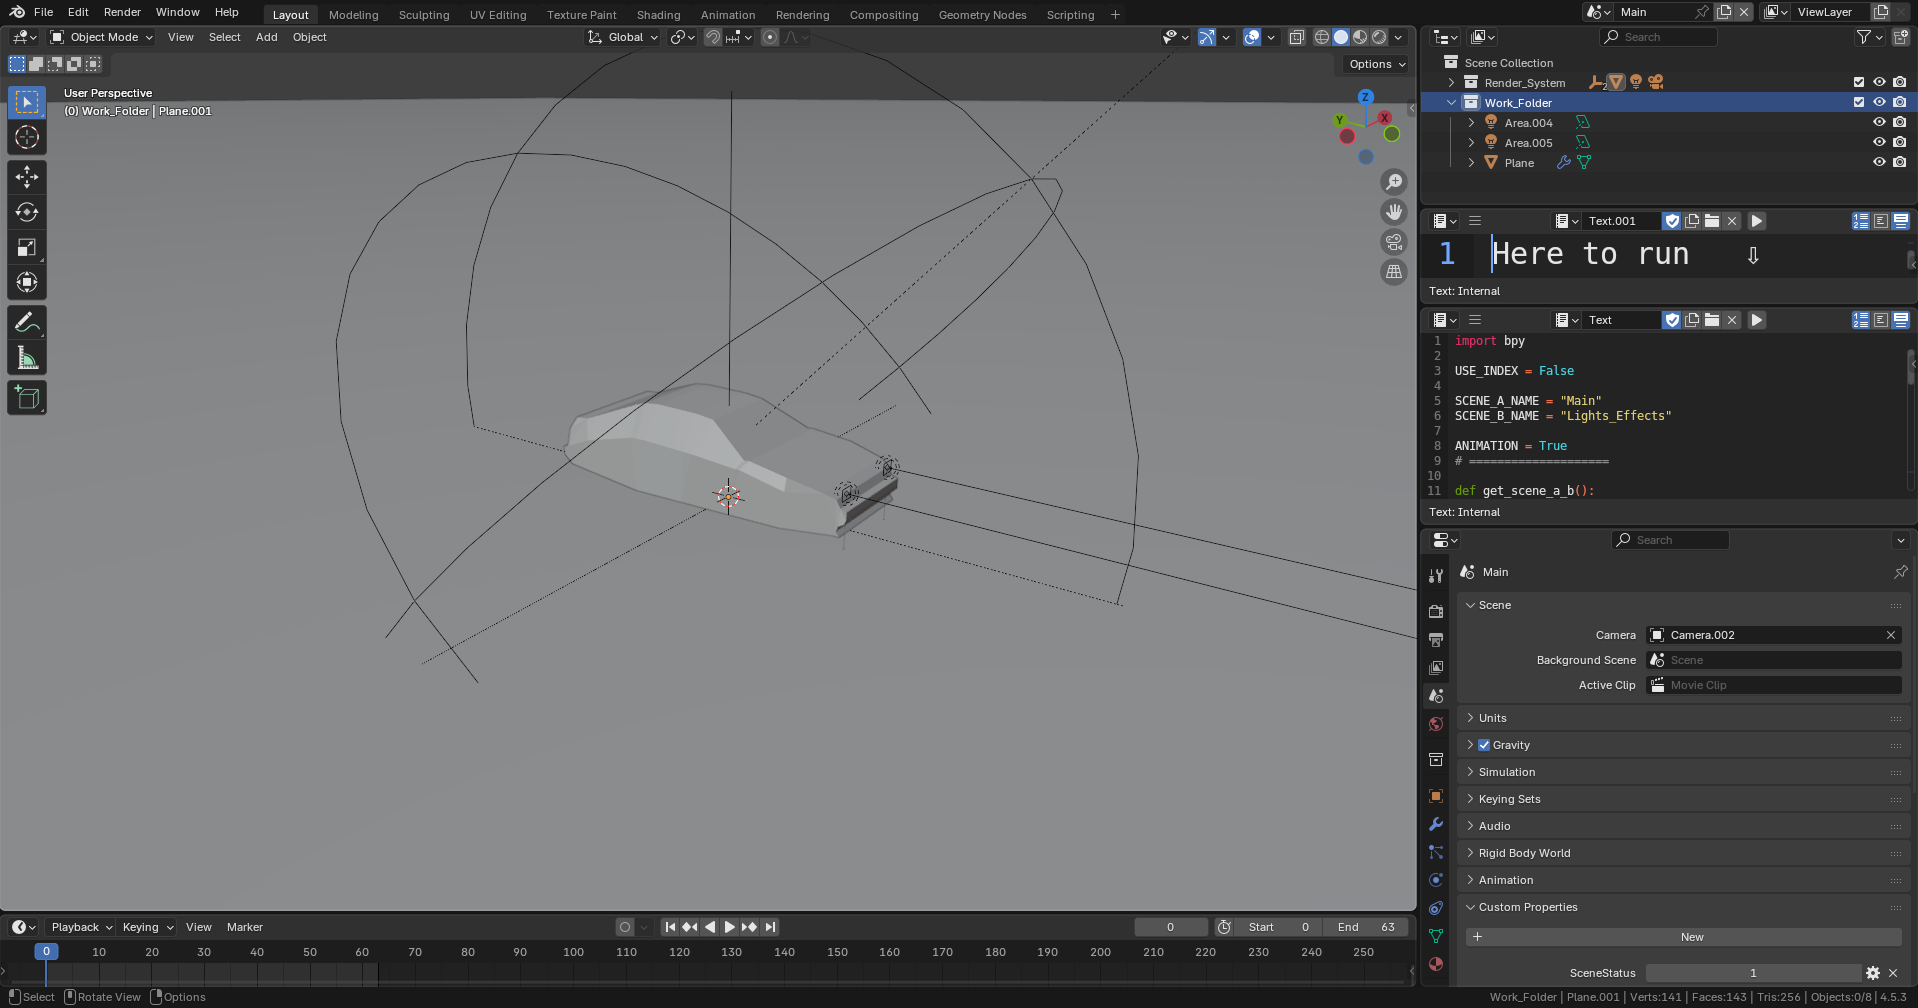This screenshot has width=1918, height=1008.
Task: Open the Global transform orientation dropdown
Action: [x=622, y=37]
